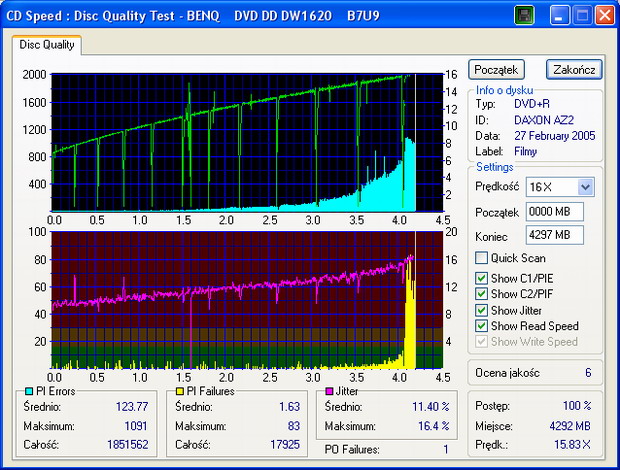
Task: Click the PI Failures yellow legend square
Action: click(x=180, y=391)
